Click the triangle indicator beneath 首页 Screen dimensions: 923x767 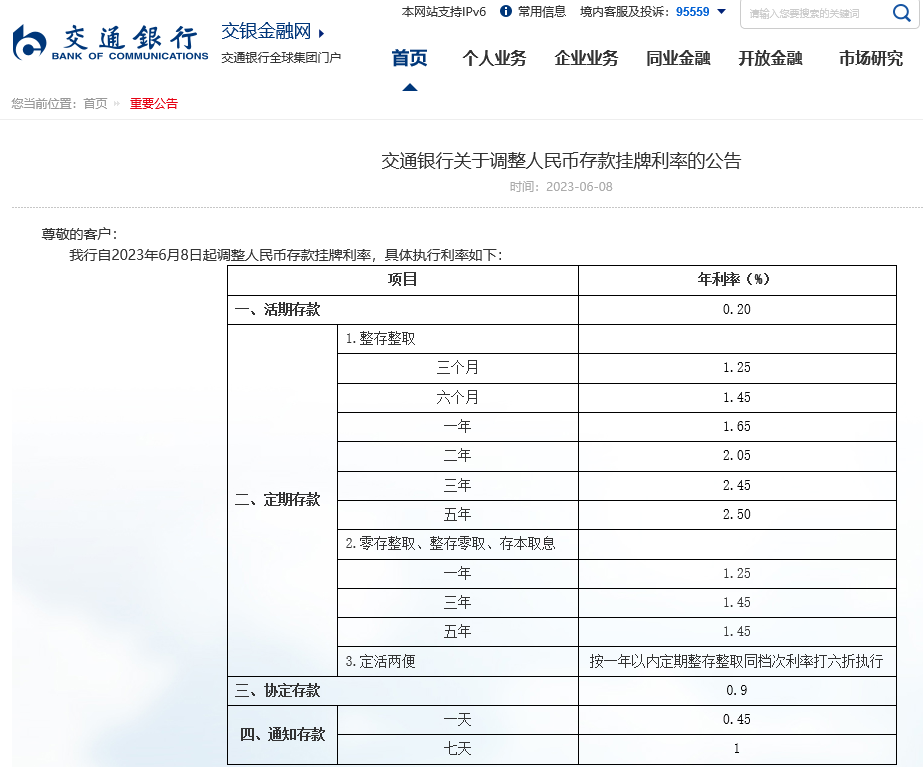[409, 88]
